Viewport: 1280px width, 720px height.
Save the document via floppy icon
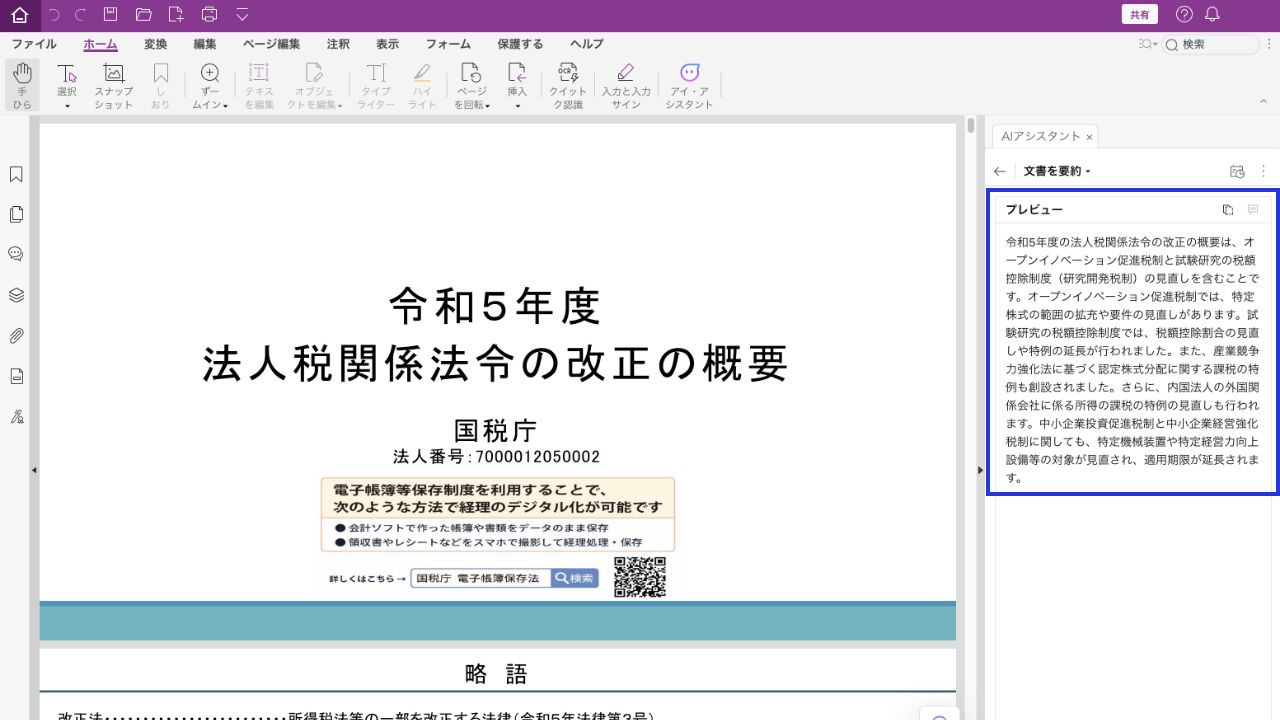pyautogui.click(x=111, y=14)
